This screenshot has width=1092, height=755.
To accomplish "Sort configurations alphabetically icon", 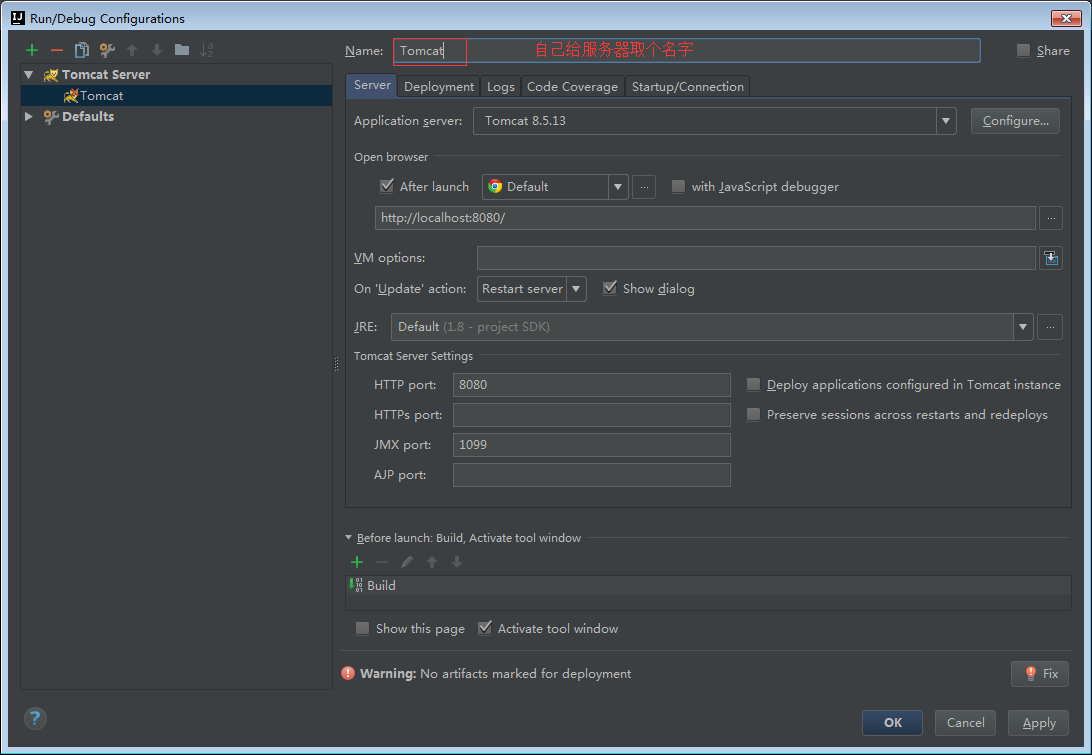I will tap(207, 50).
